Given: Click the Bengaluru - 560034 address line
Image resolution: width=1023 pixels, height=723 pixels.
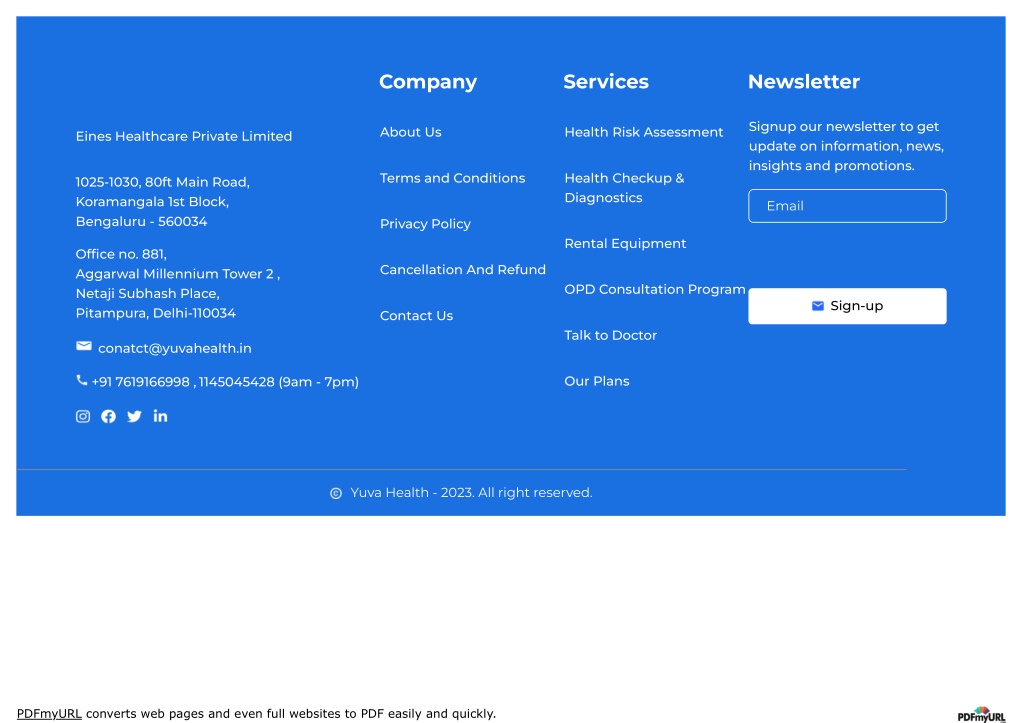Looking at the screenshot, I should (x=141, y=222).
